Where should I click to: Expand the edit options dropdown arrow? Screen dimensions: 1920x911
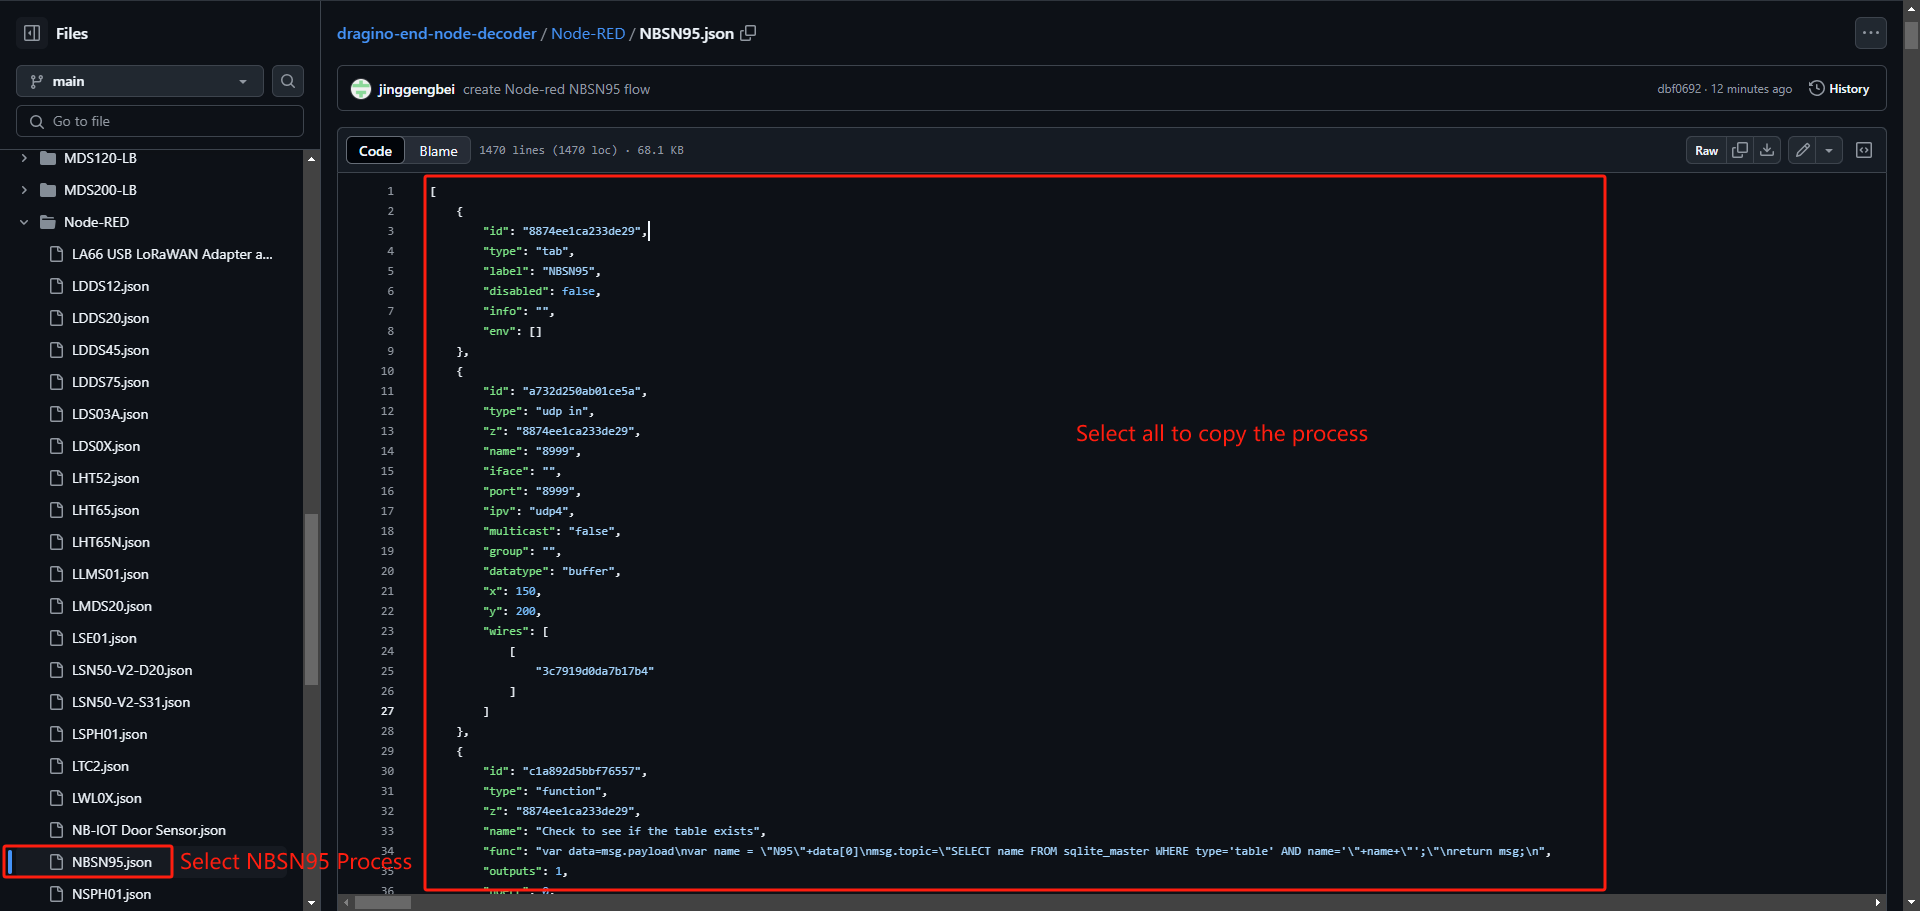[x=1829, y=150]
